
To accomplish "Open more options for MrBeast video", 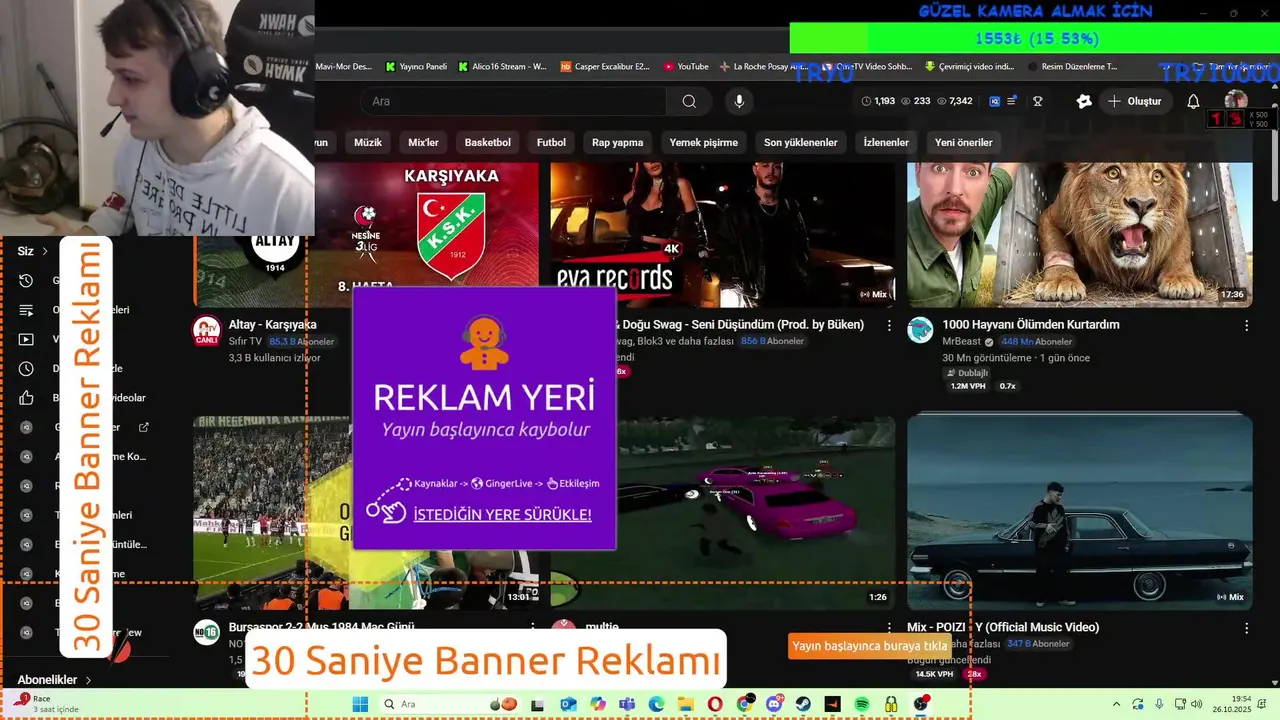I will 1246,325.
